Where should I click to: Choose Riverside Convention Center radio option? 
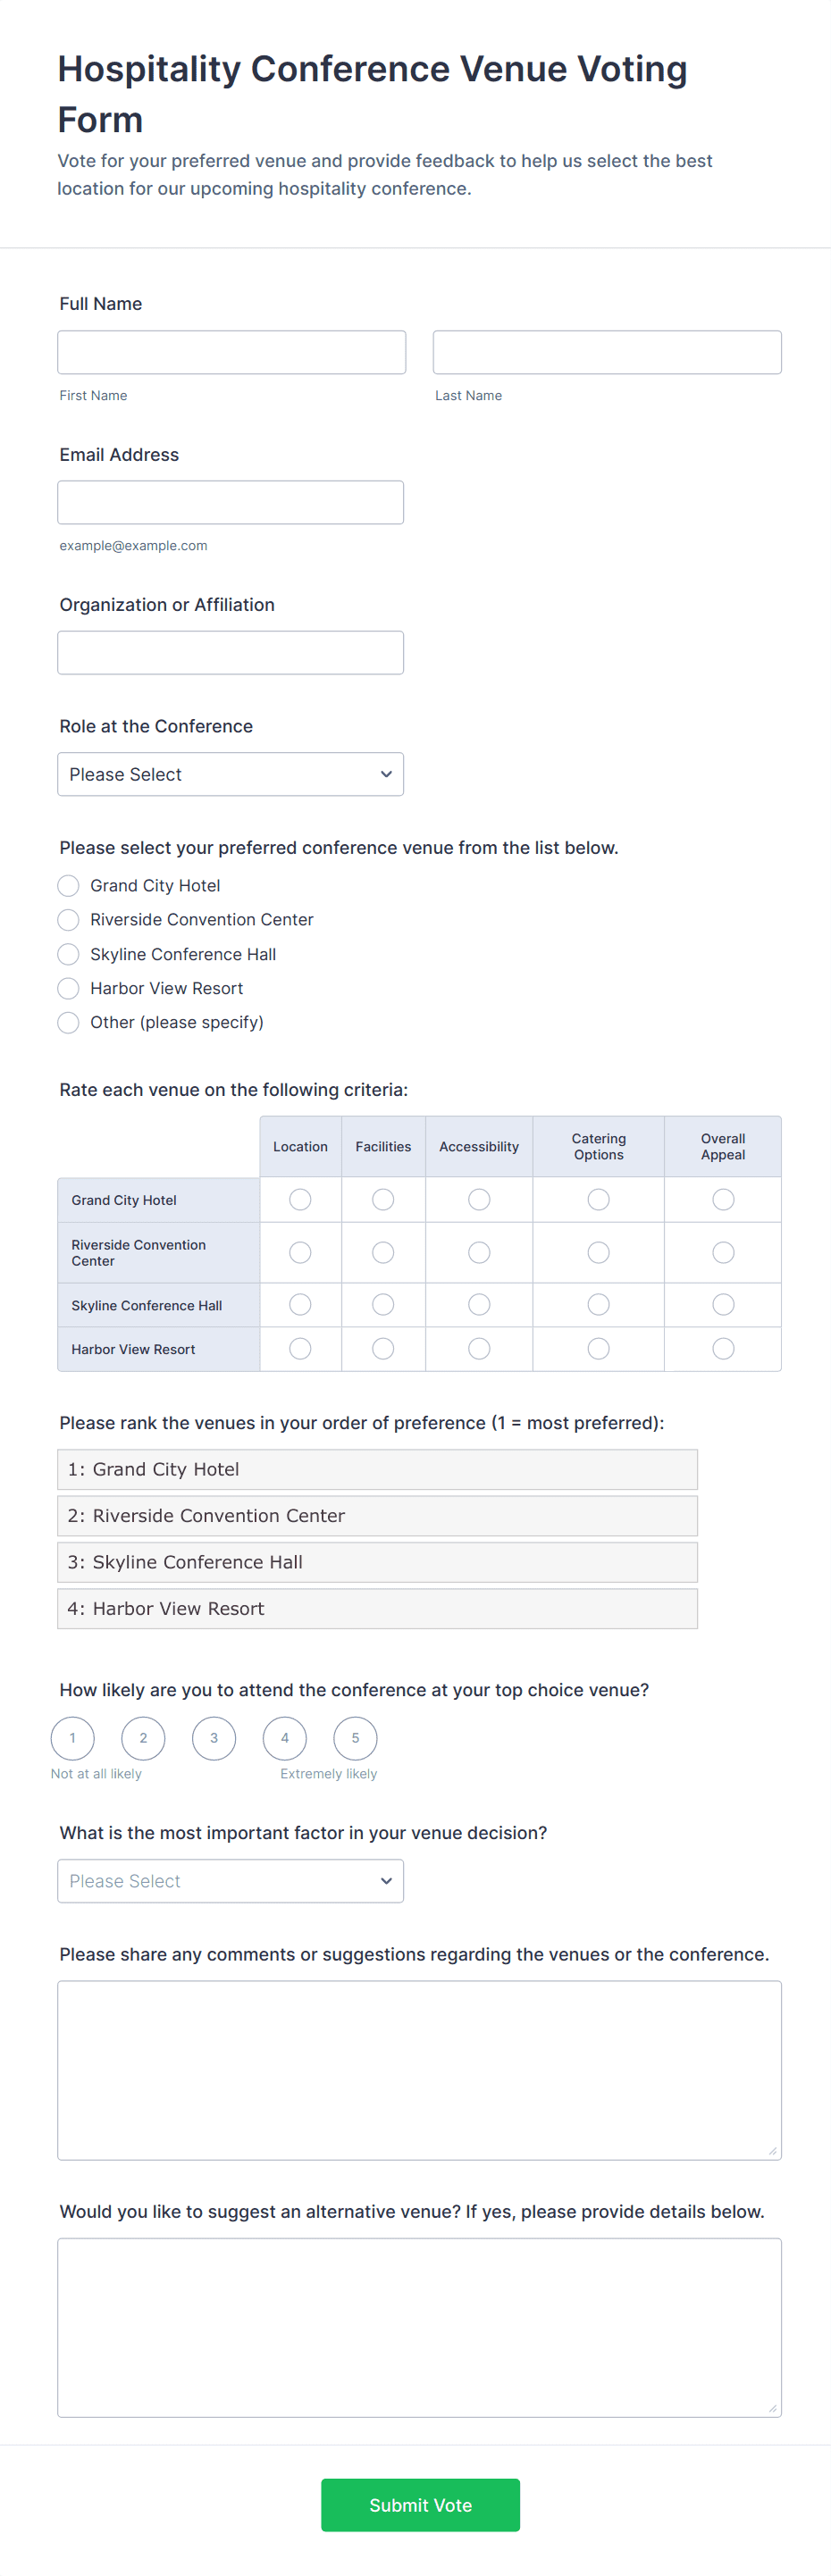[x=68, y=920]
